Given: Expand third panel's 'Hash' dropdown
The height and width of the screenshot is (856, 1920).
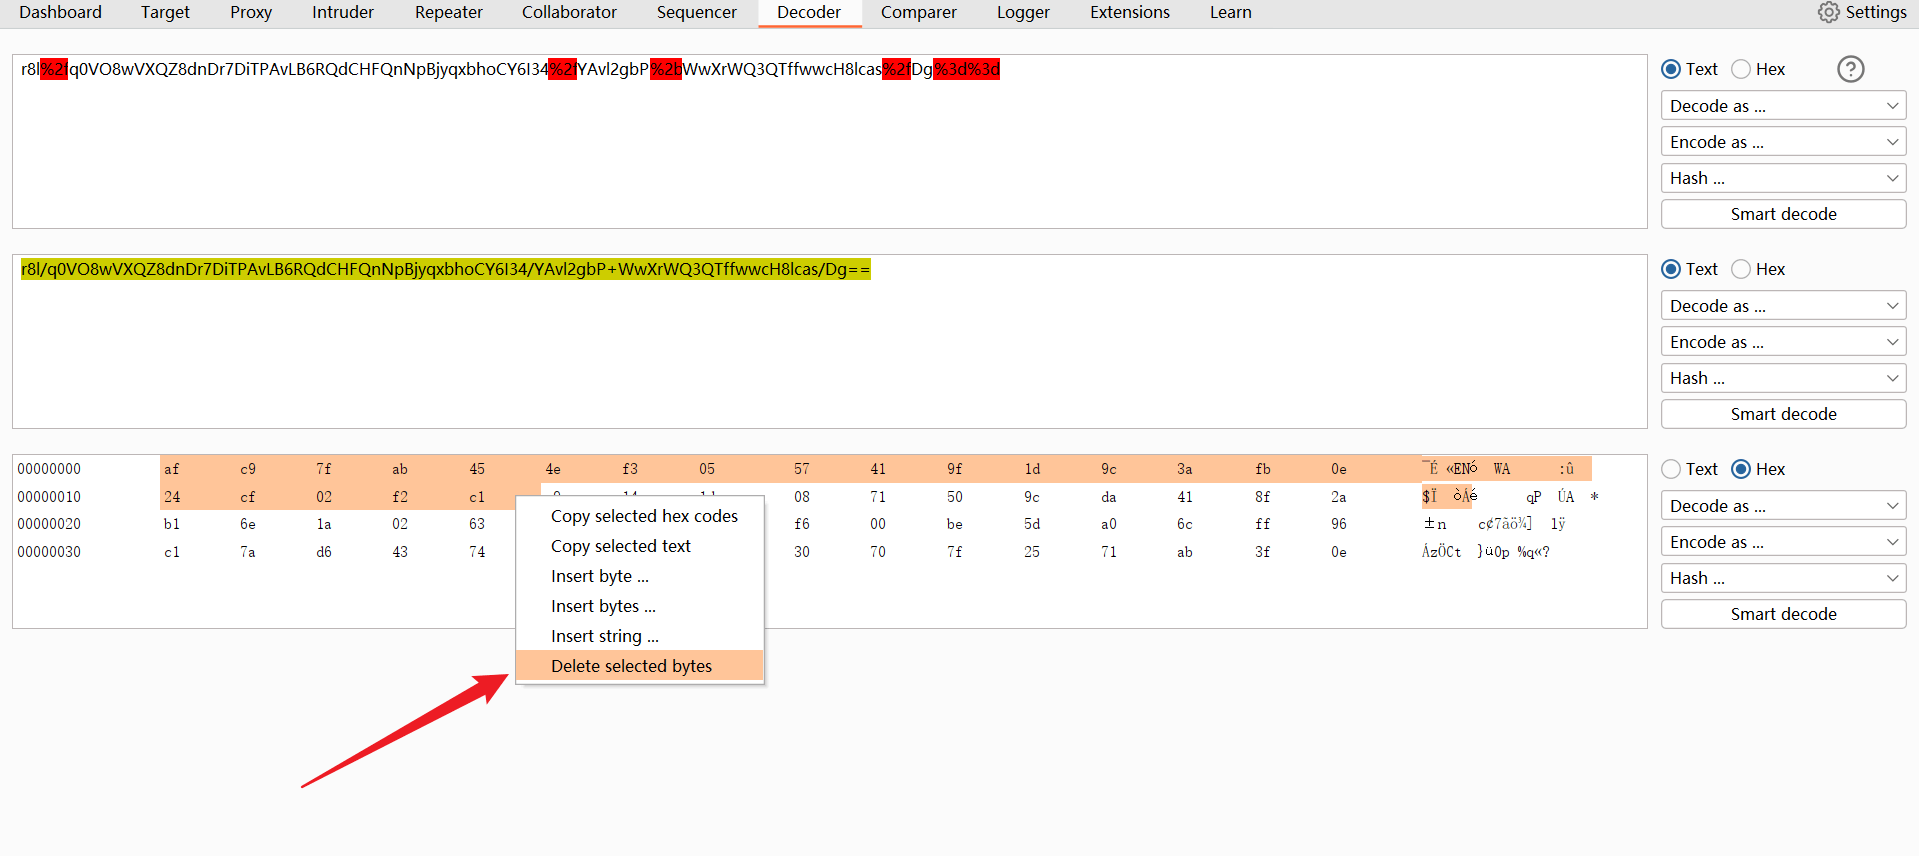Looking at the screenshot, I should [1783, 578].
